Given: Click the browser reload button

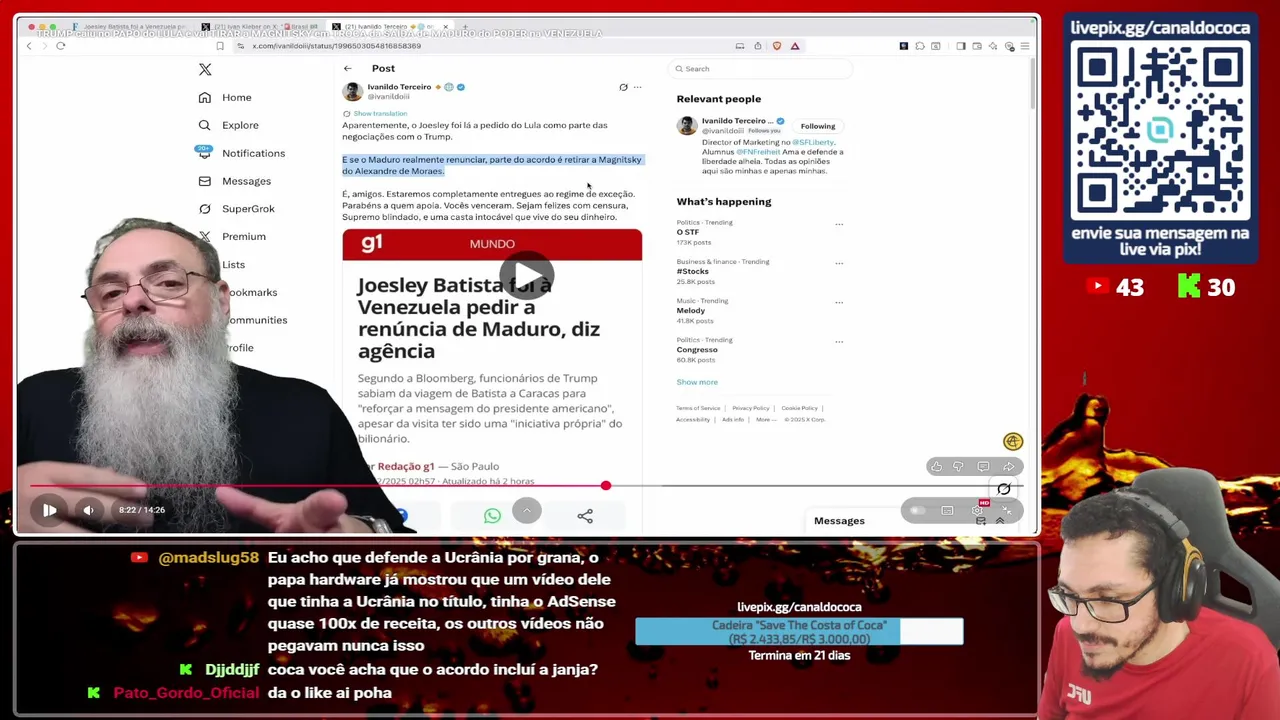Looking at the screenshot, I should (x=60, y=46).
